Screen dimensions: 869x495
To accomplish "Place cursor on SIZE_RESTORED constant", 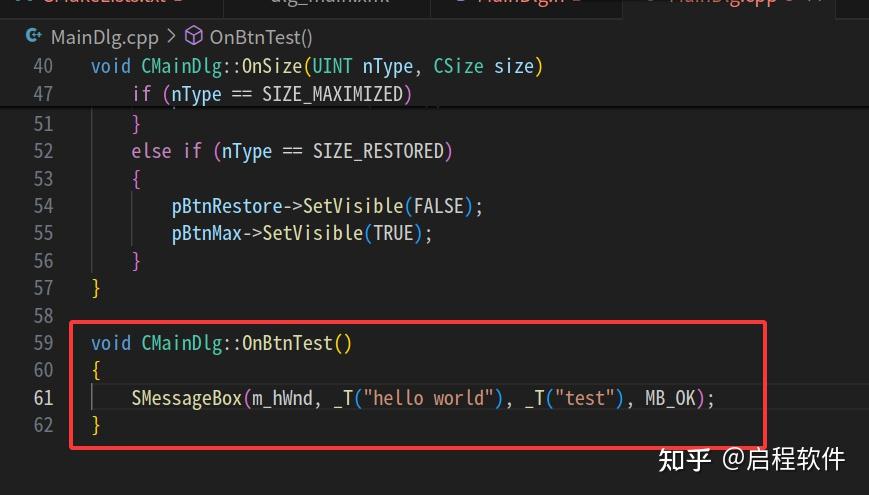I will point(378,151).
